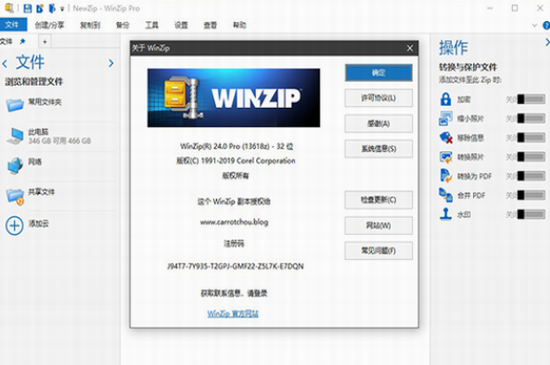
Task: Select the 此电脑 entry label
Action: (39, 132)
